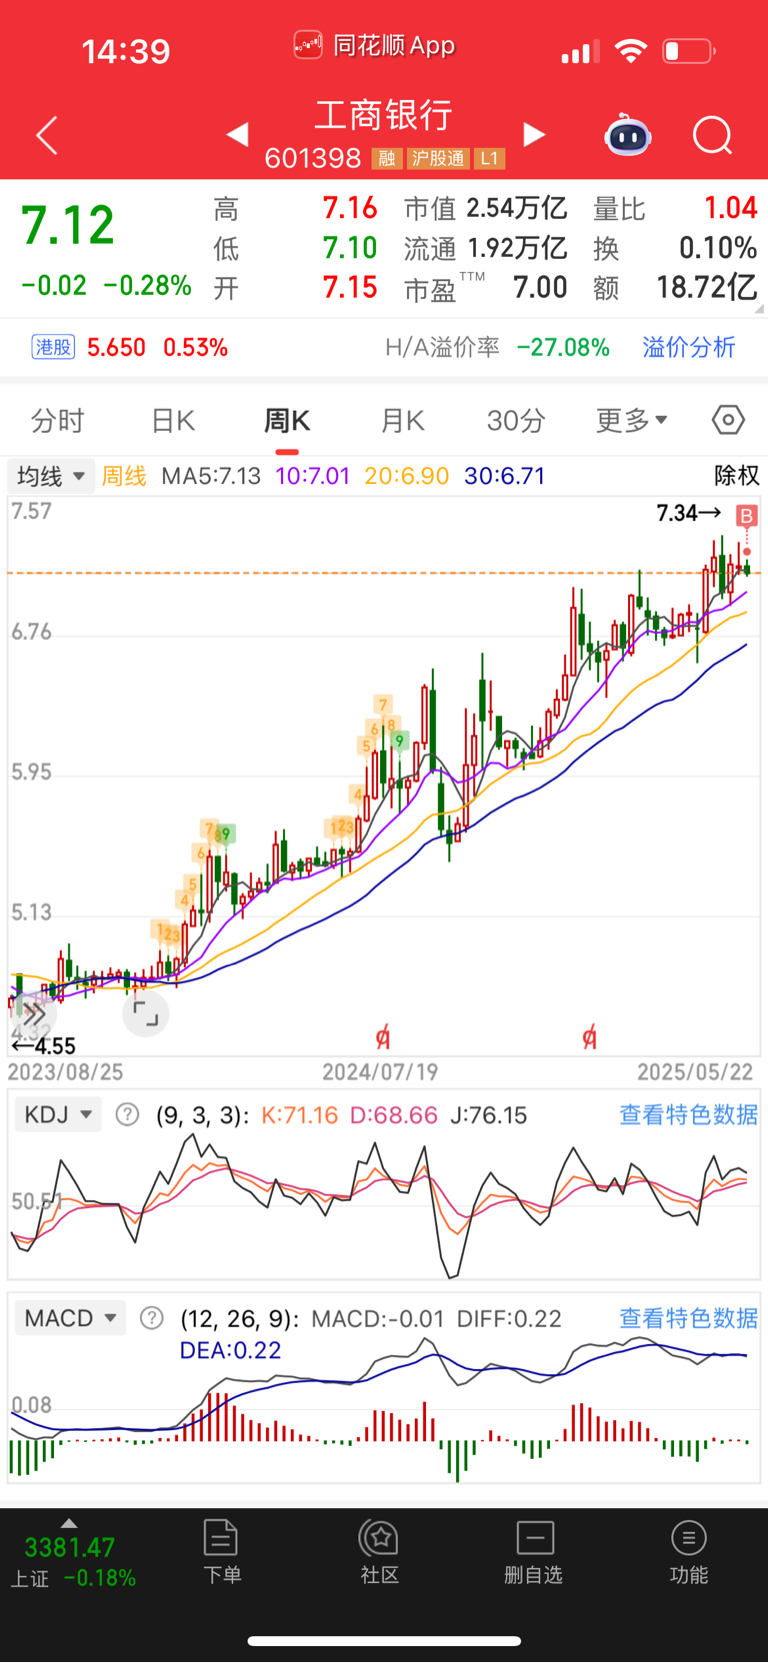Switch to next stock with right triangle
This screenshot has height=1663, width=768.
pyautogui.click(x=535, y=134)
